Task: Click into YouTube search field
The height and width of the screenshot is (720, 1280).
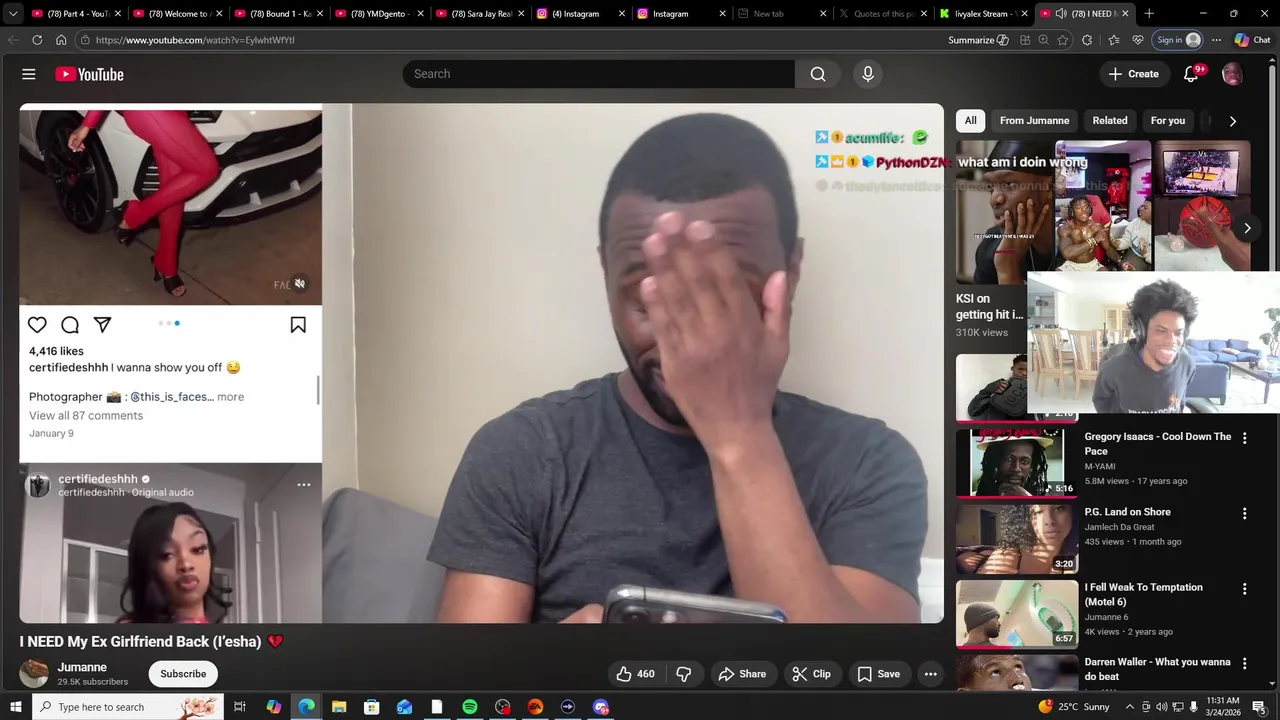Action: [598, 74]
